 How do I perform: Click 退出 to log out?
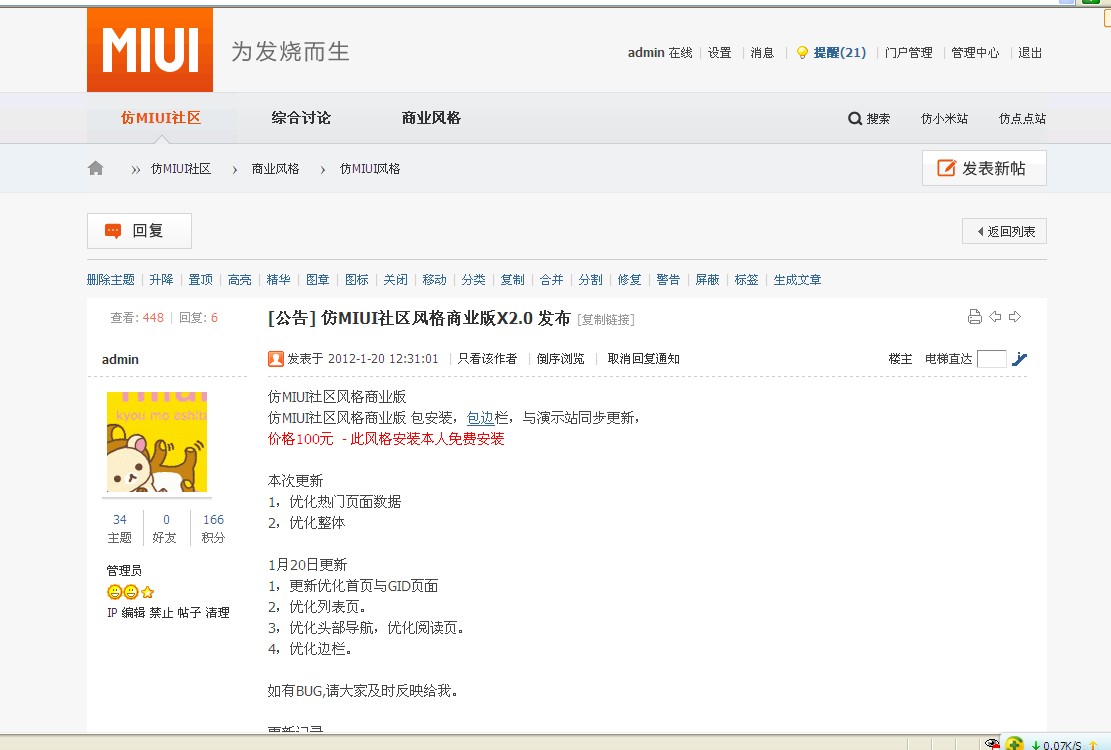pyautogui.click(x=1030, y=52)
